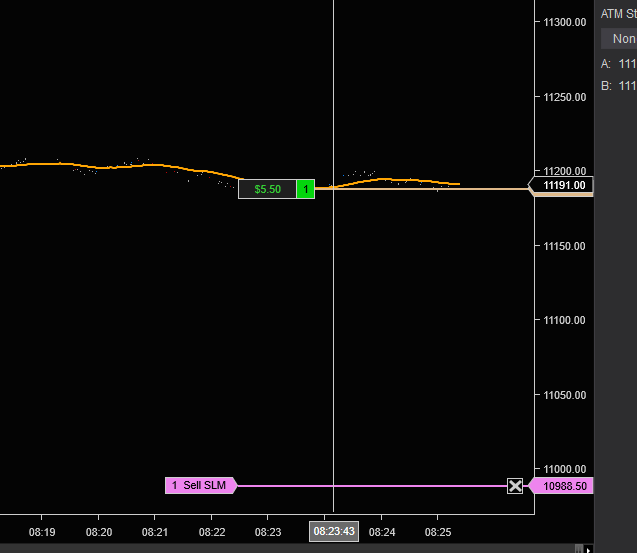Select the pink stop order line
This screenshot has width=637, height=553.
(x=372, y=486)
